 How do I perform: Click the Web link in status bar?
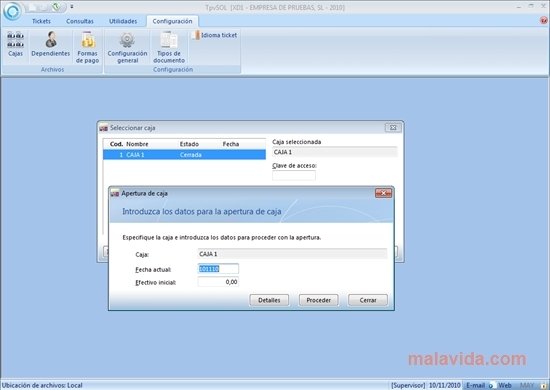coord(505,385)
